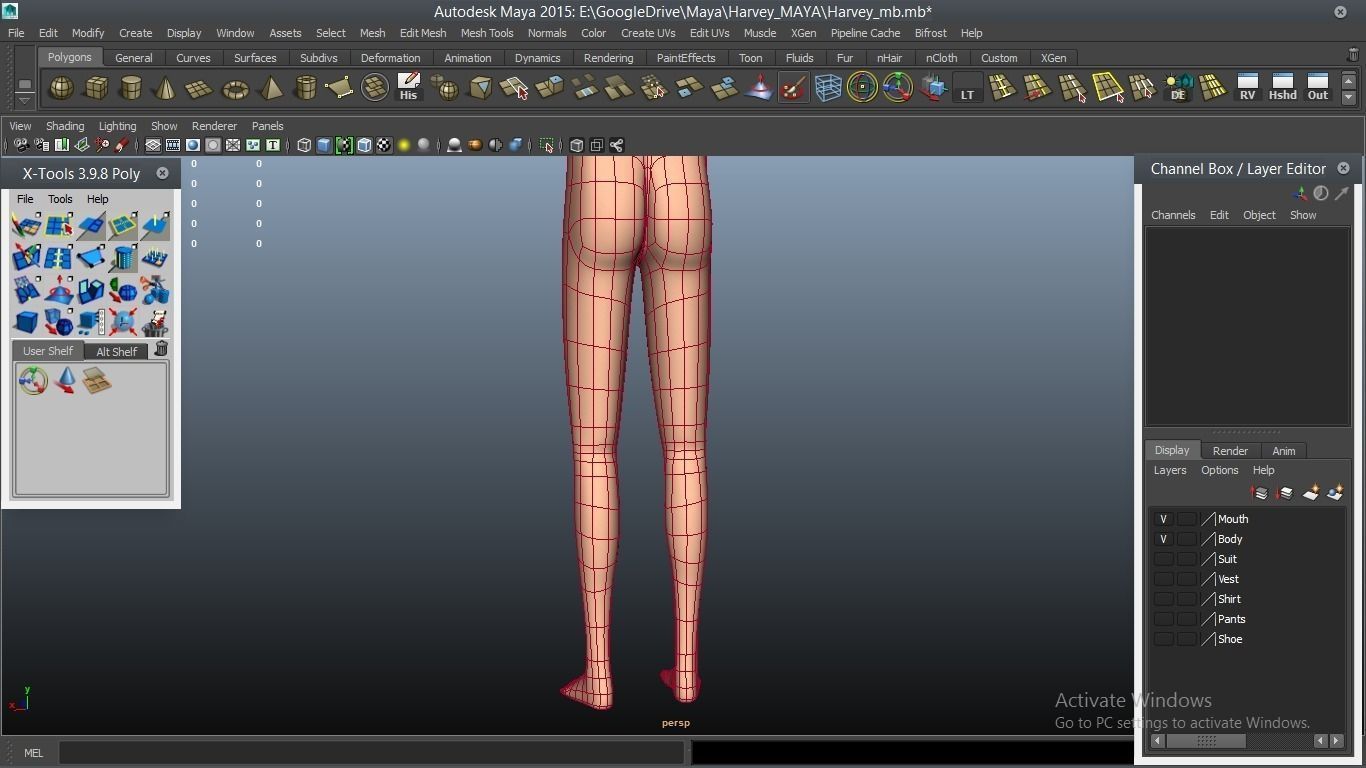Click the trash icon in X-Tools shelf
Viewport: 1366px width, 768px height.
click(161, 349)
